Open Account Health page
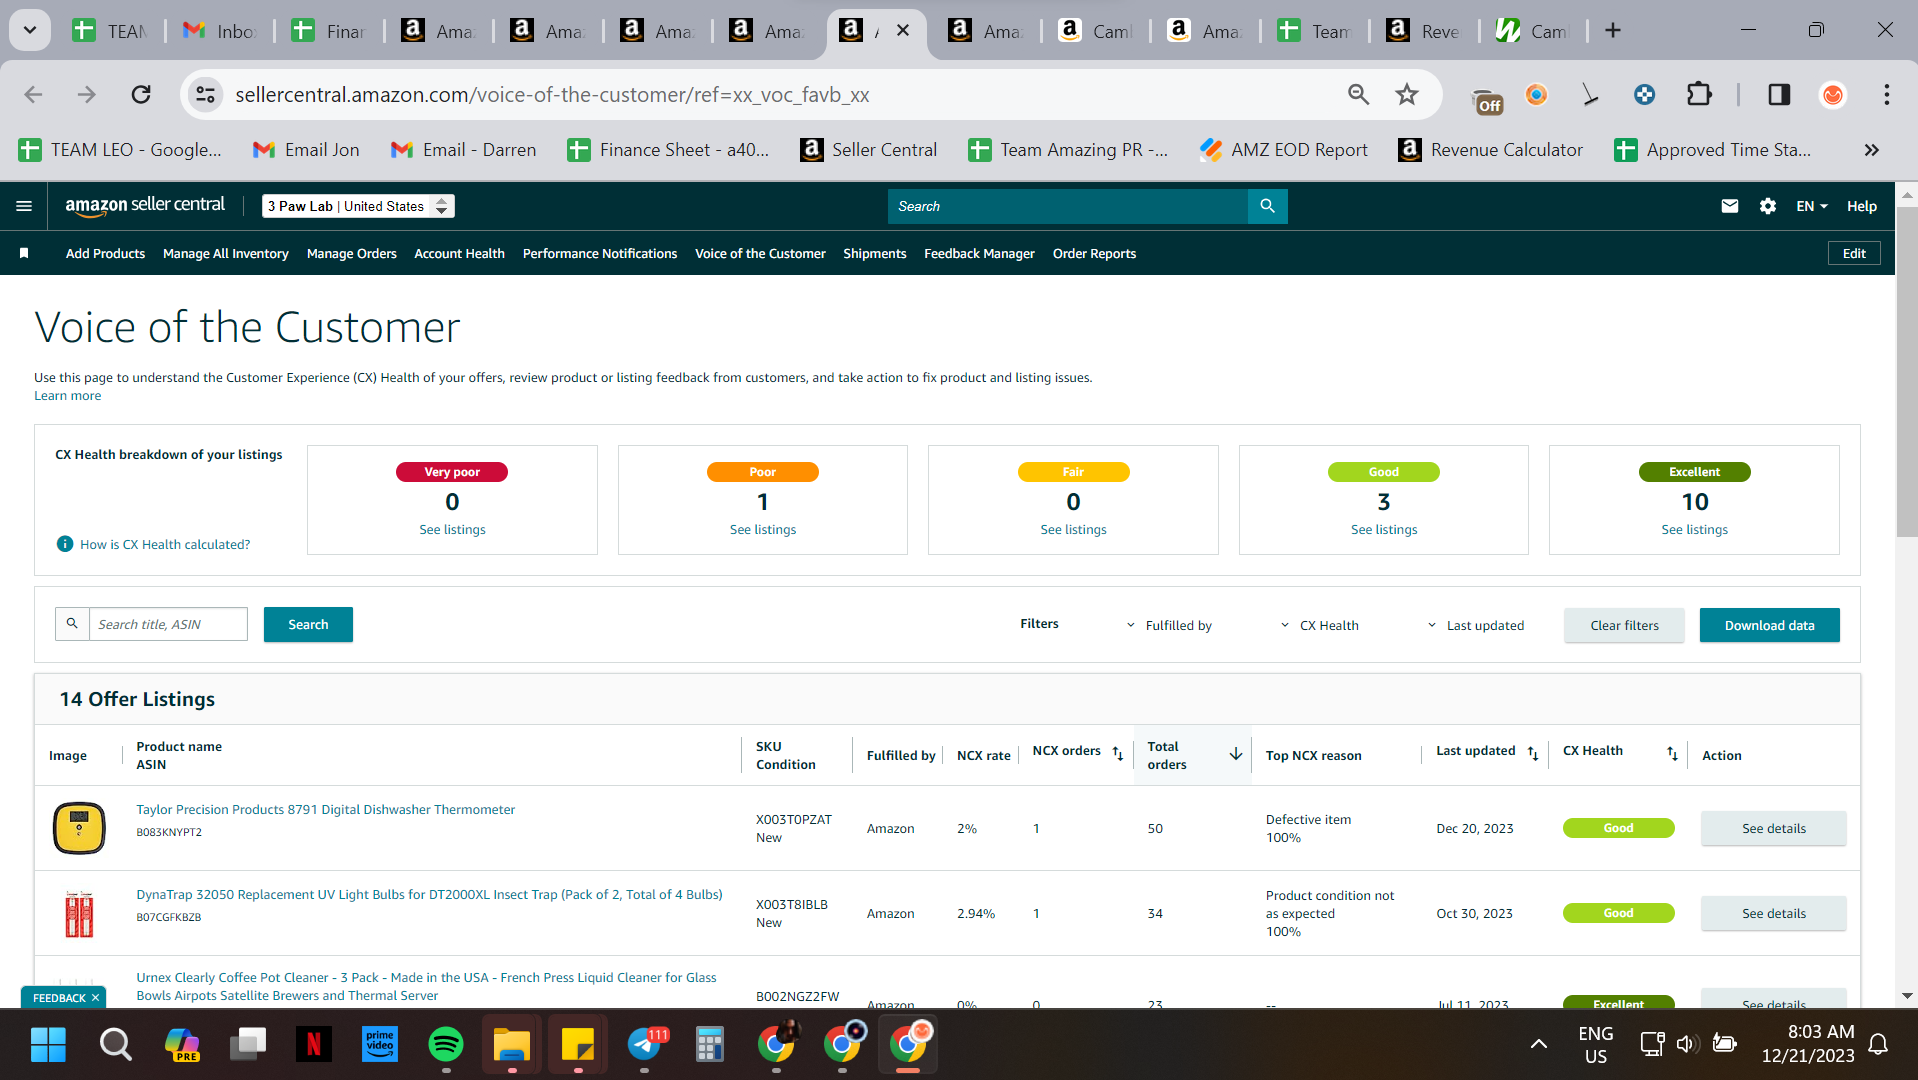This screenshot has height=1080, width=1918. click(x=460, y=254)
